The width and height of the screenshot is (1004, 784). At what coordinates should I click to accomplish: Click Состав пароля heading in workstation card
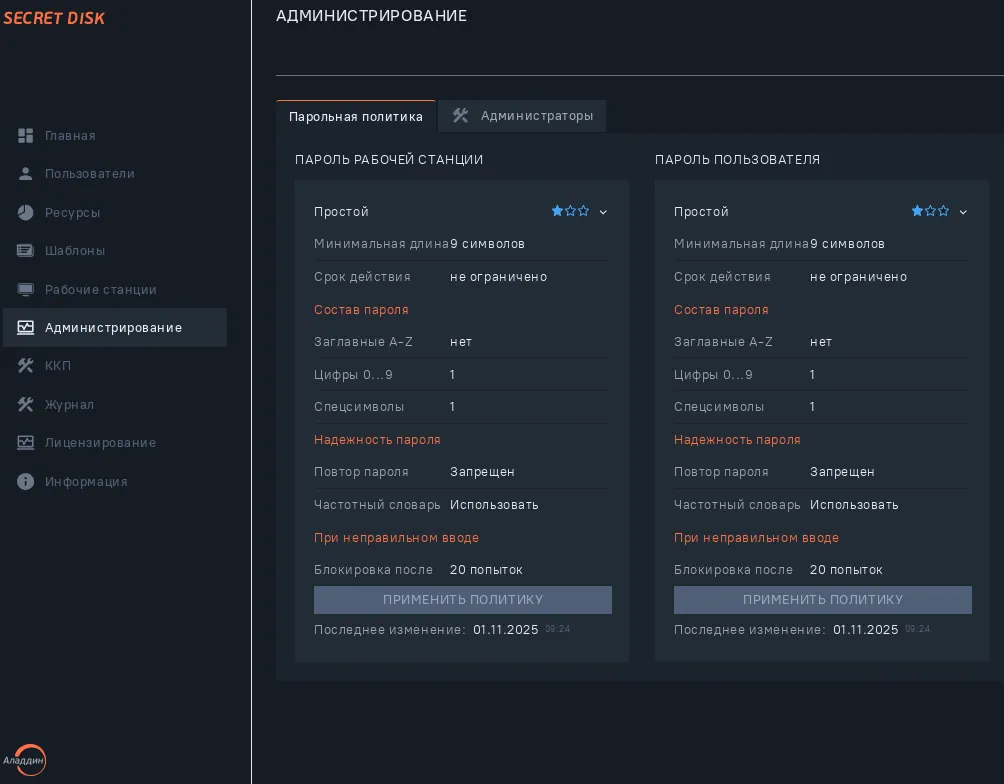coord(361,309)
